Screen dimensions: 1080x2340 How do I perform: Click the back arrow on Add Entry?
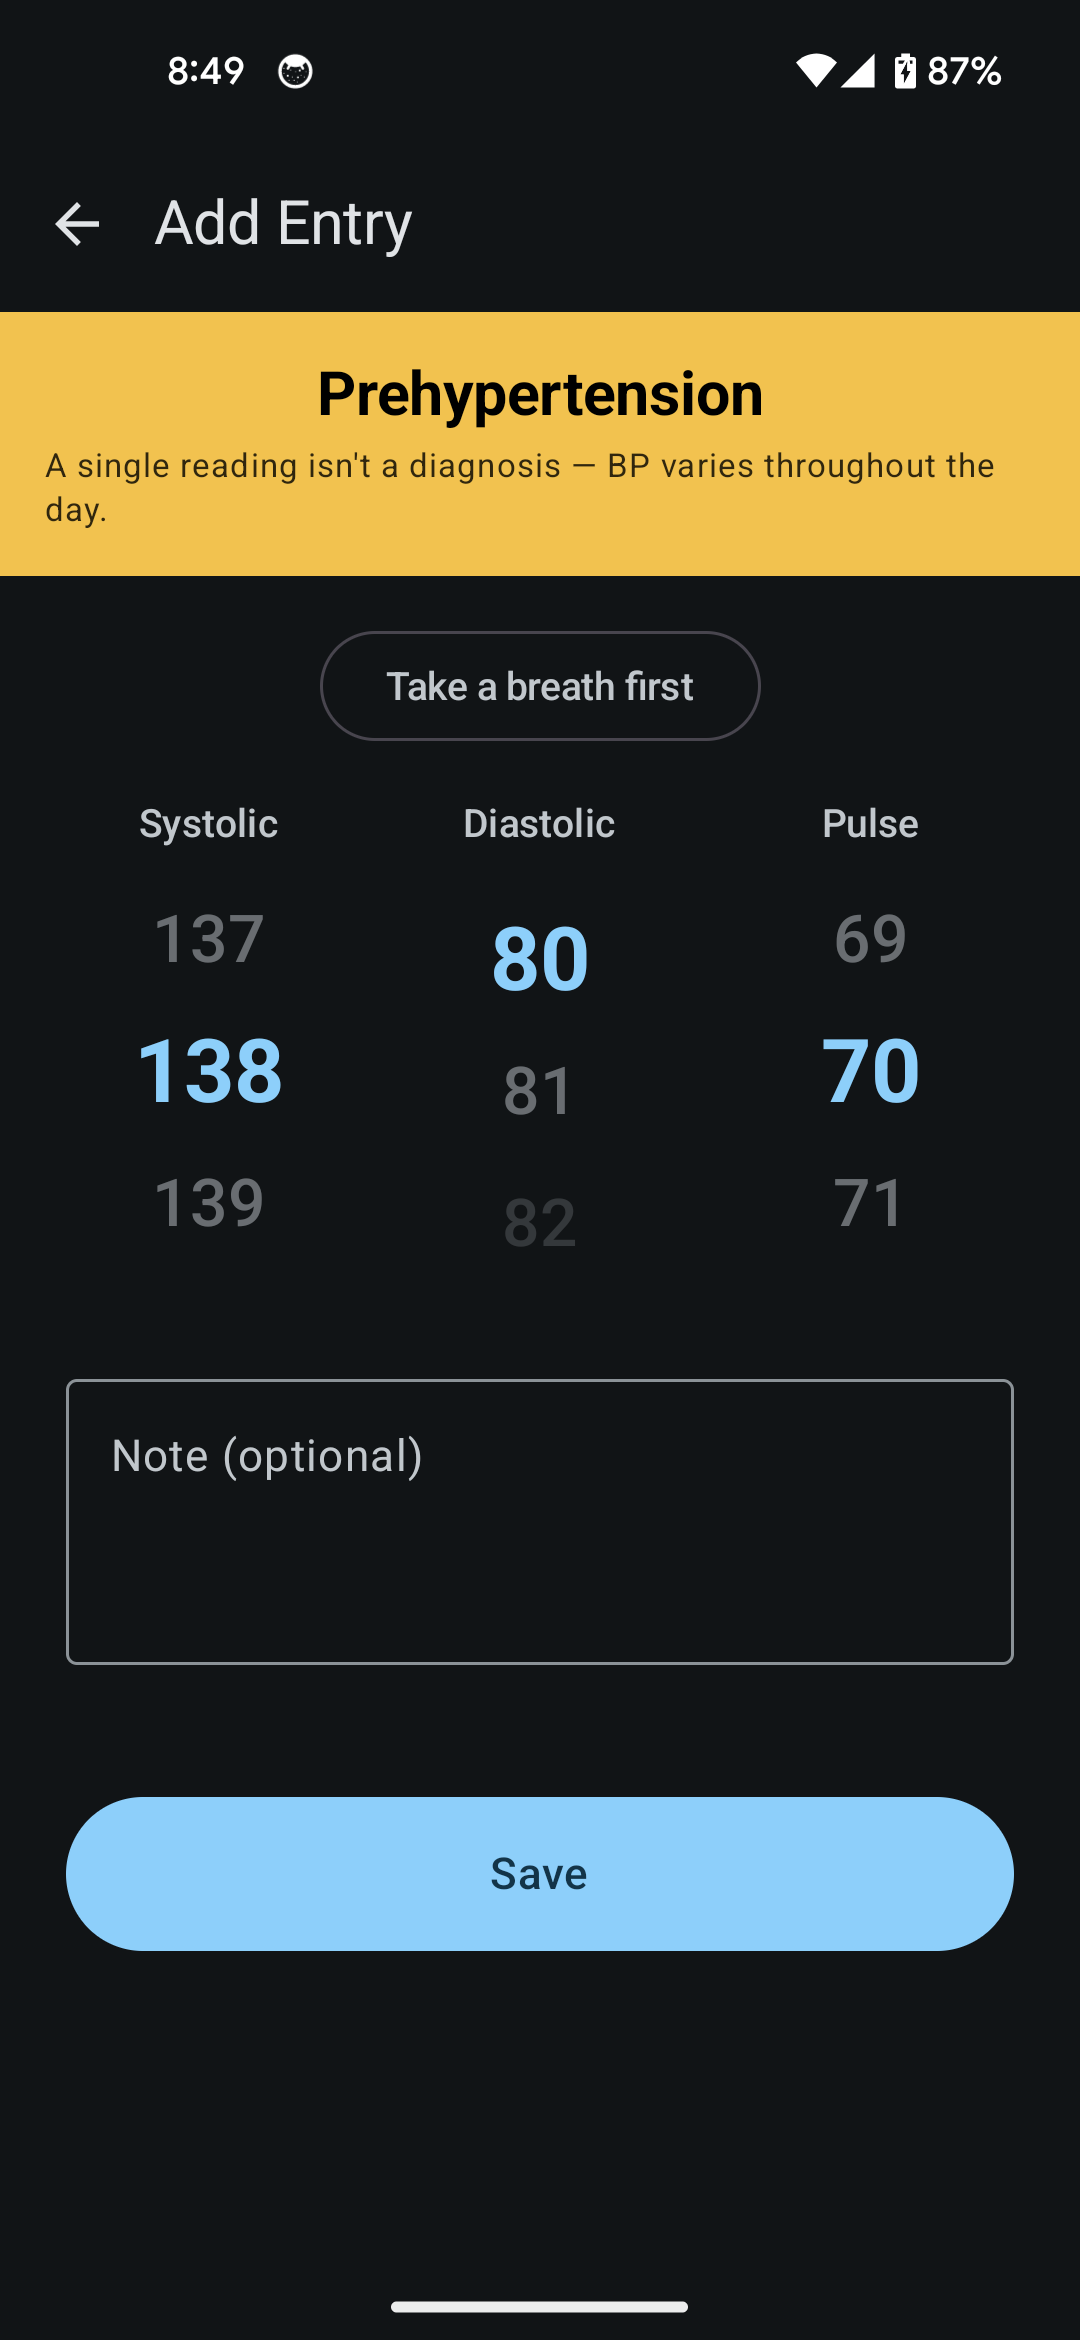coord(76,224)
